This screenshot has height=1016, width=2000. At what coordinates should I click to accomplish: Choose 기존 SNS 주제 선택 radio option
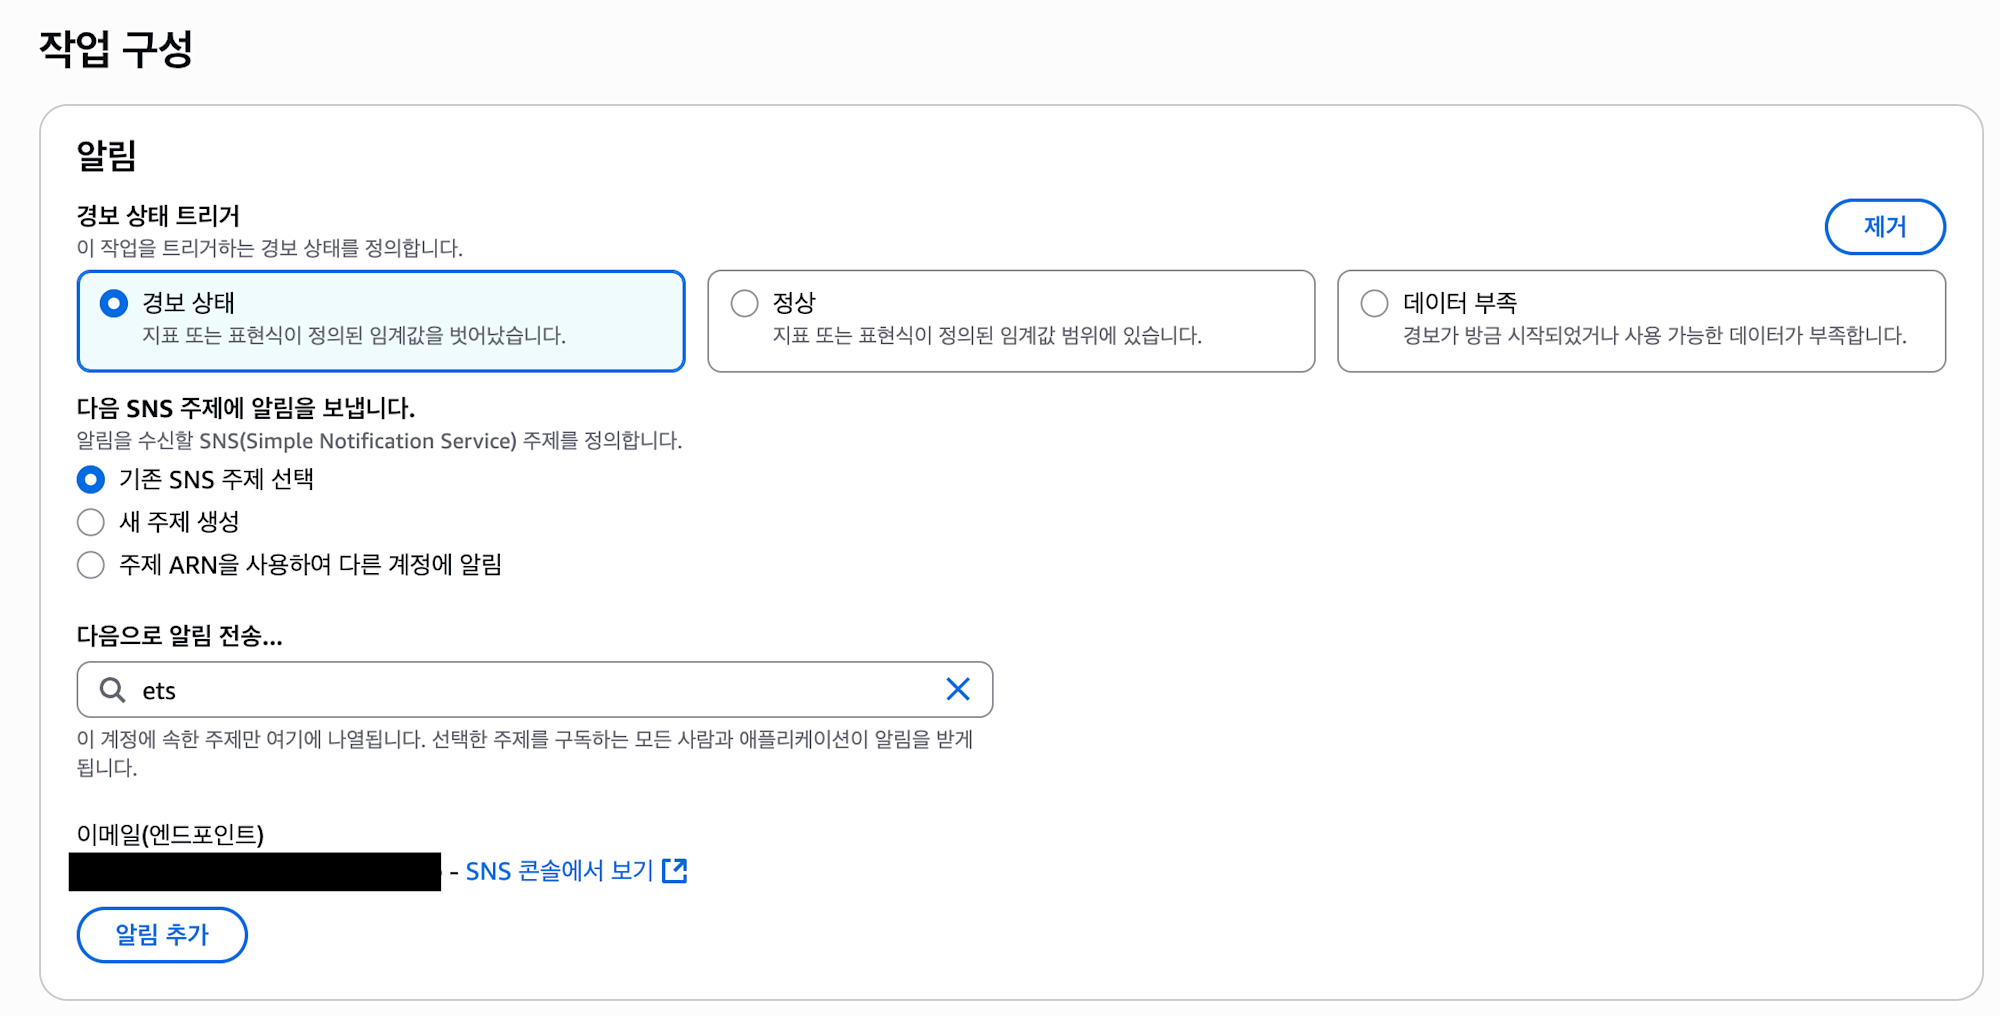tap(91, 480)
